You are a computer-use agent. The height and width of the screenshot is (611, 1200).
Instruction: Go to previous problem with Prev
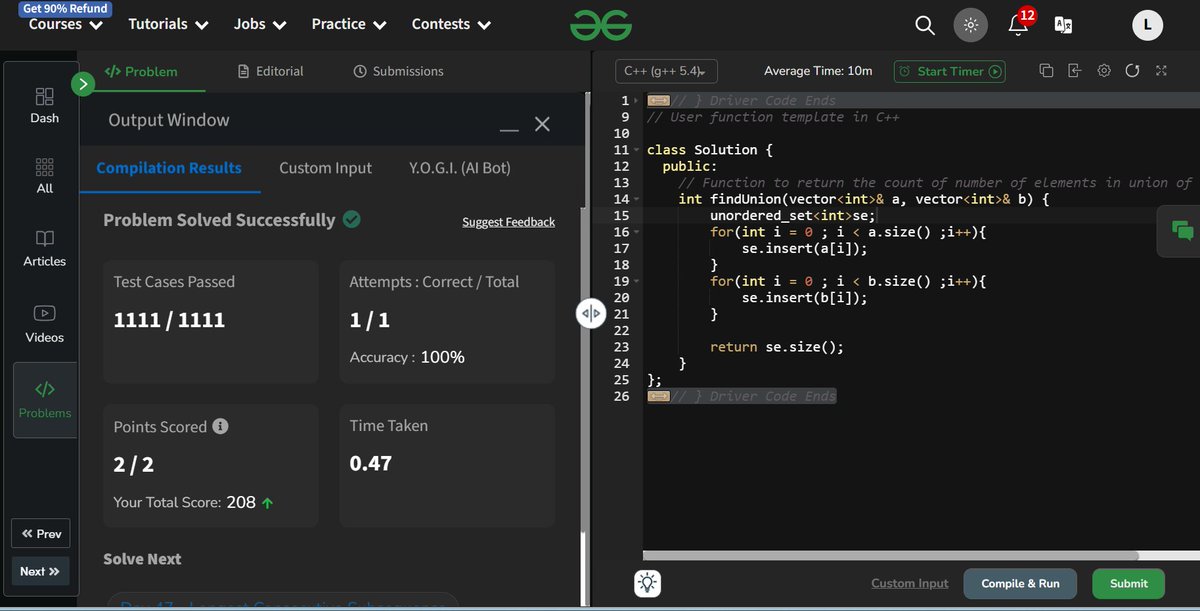coord(41,534)
